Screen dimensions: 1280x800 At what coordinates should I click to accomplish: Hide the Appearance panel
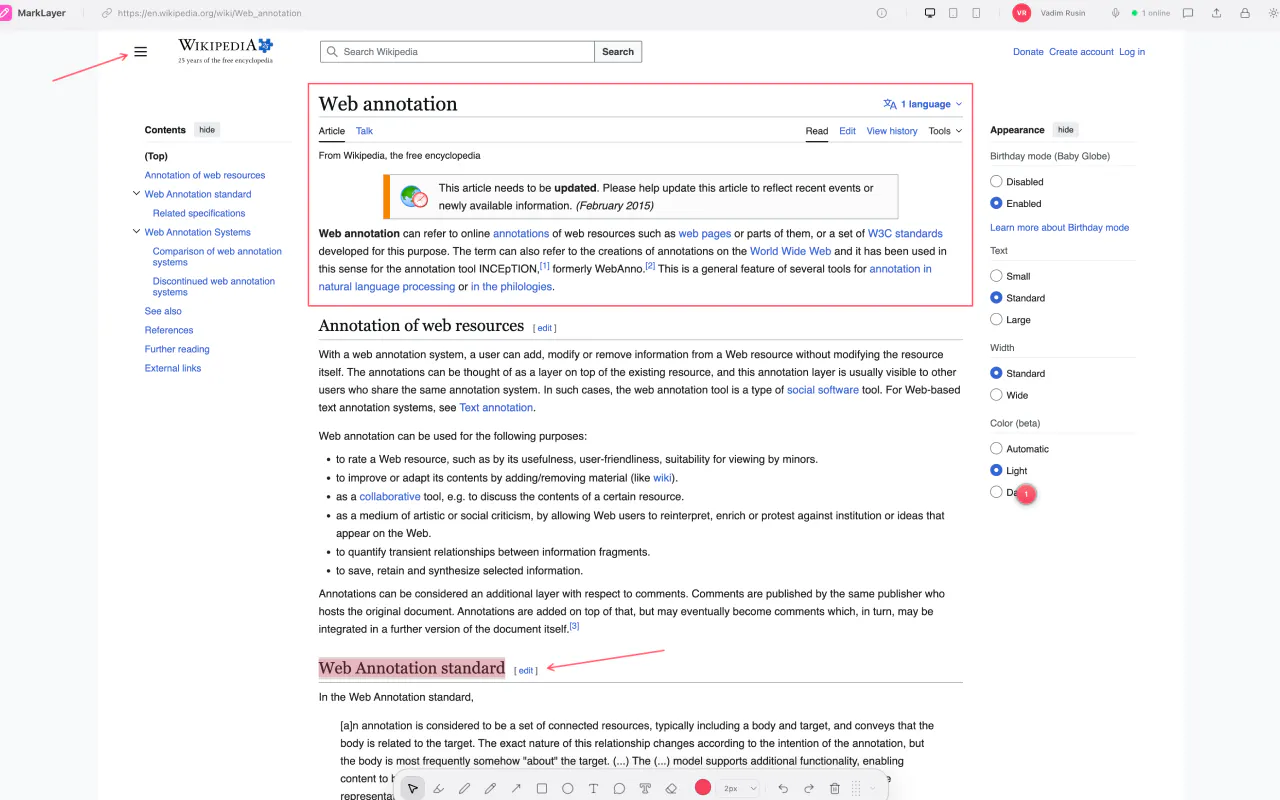click(1066, 130)
